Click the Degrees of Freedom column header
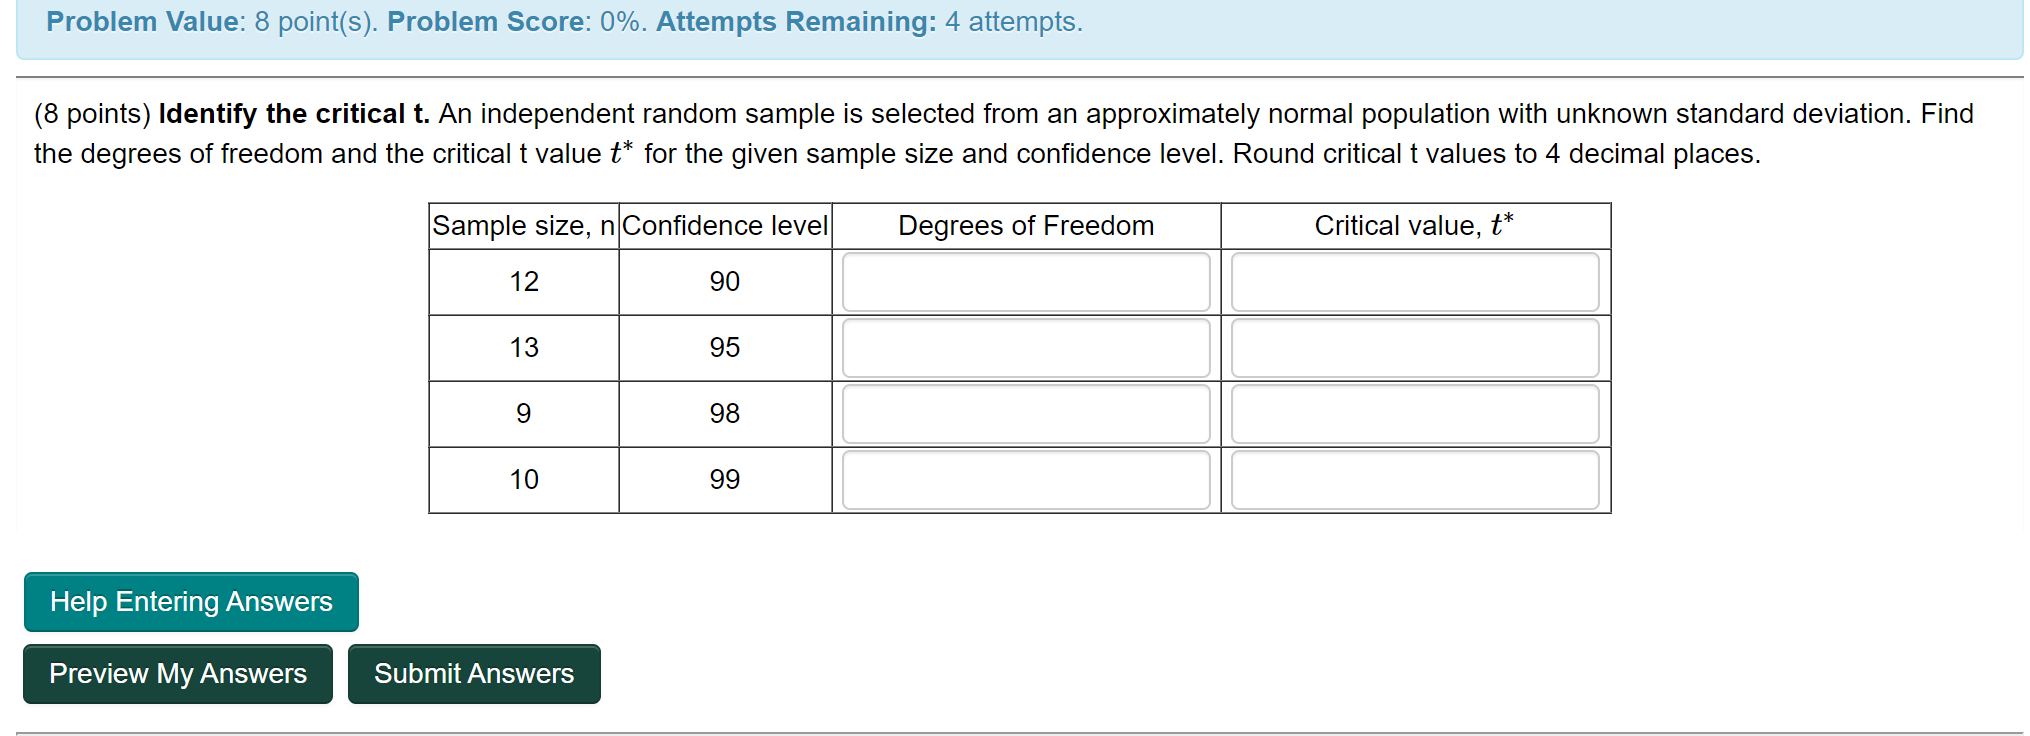This screenshot has width=2030, height=736. point(1026,226)
